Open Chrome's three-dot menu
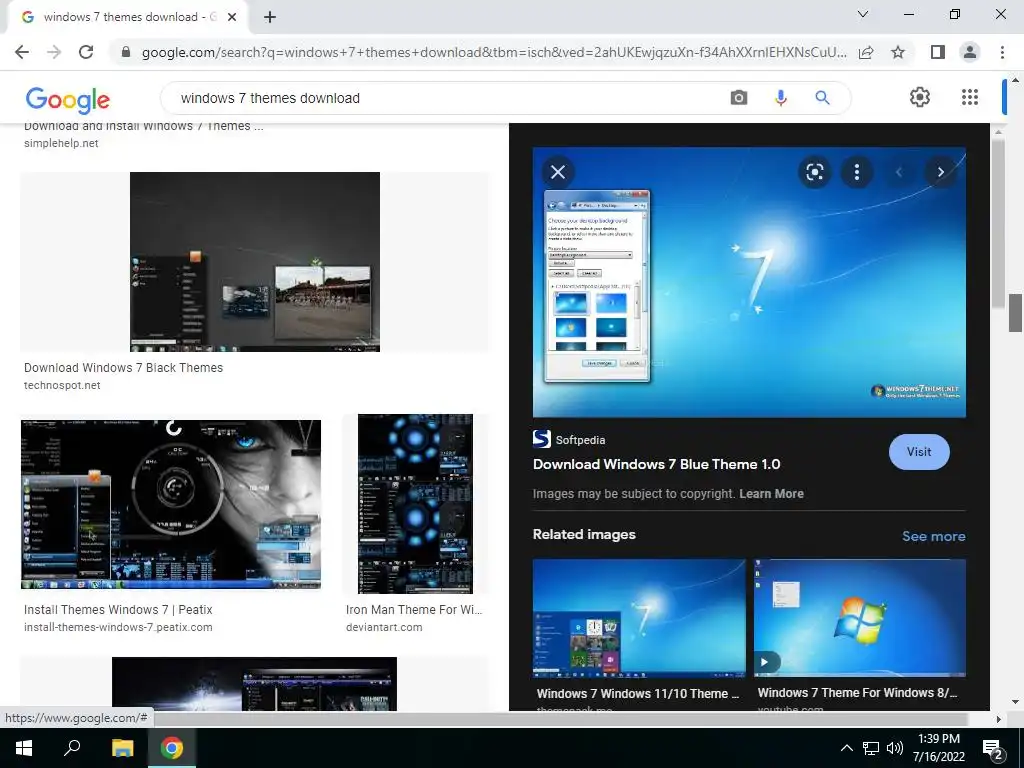Screen dimensions: 1024x768 (x=1002, y=52)
